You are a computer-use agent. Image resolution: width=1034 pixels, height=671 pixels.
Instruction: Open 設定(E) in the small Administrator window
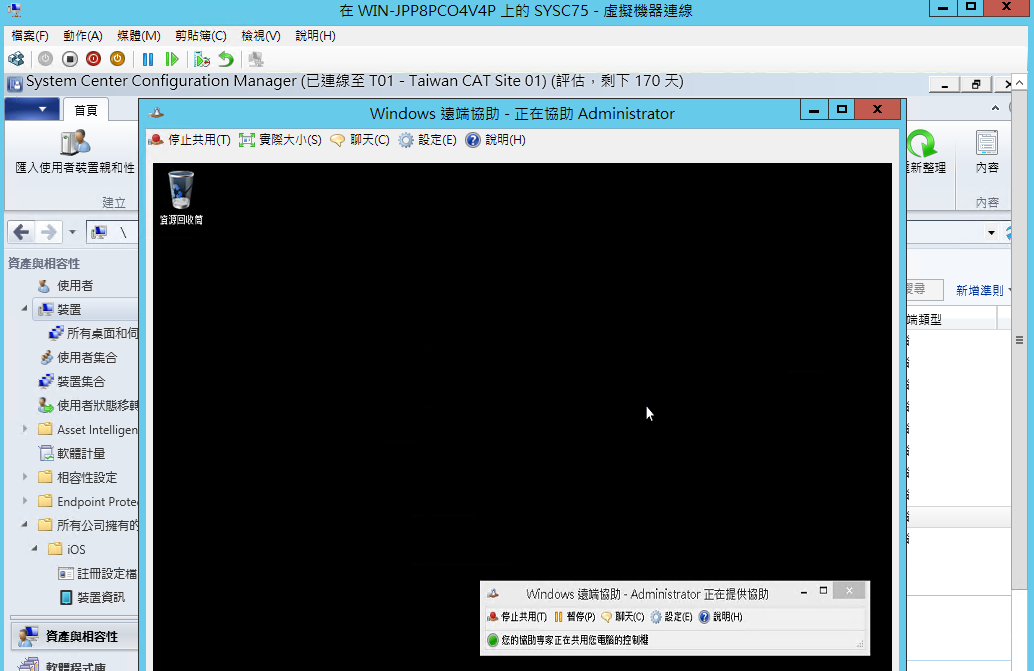point(671,617)
